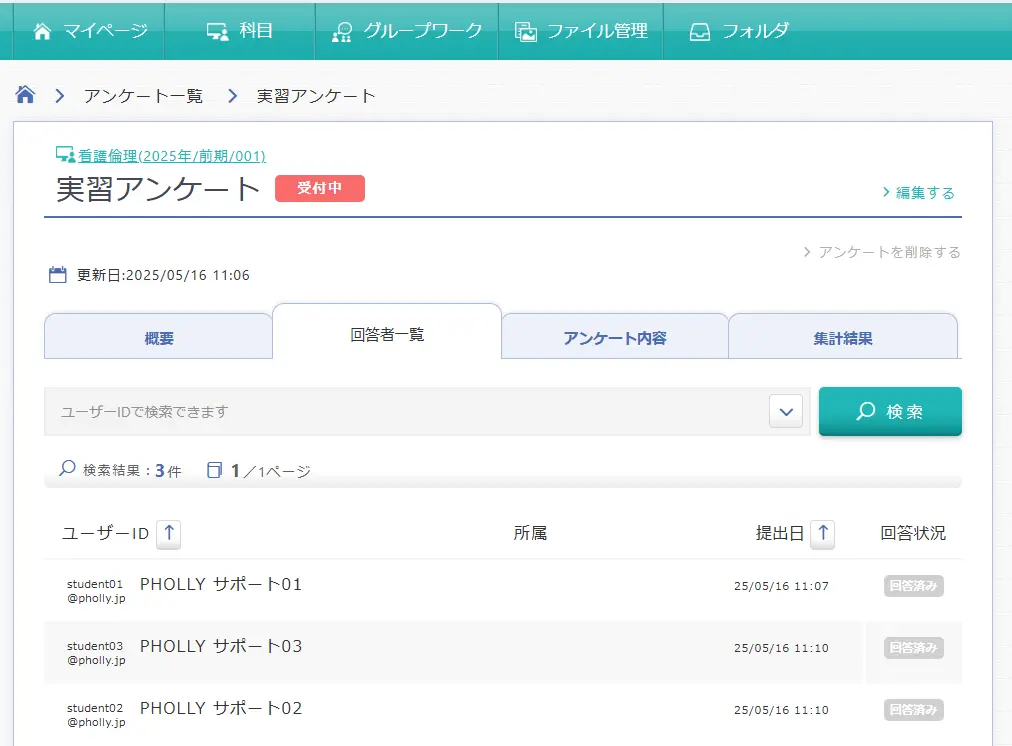Viewport: 1012px width, 746px height.
Task: Go to グループワーク in the navigation bar
Action: coord(407,31)
